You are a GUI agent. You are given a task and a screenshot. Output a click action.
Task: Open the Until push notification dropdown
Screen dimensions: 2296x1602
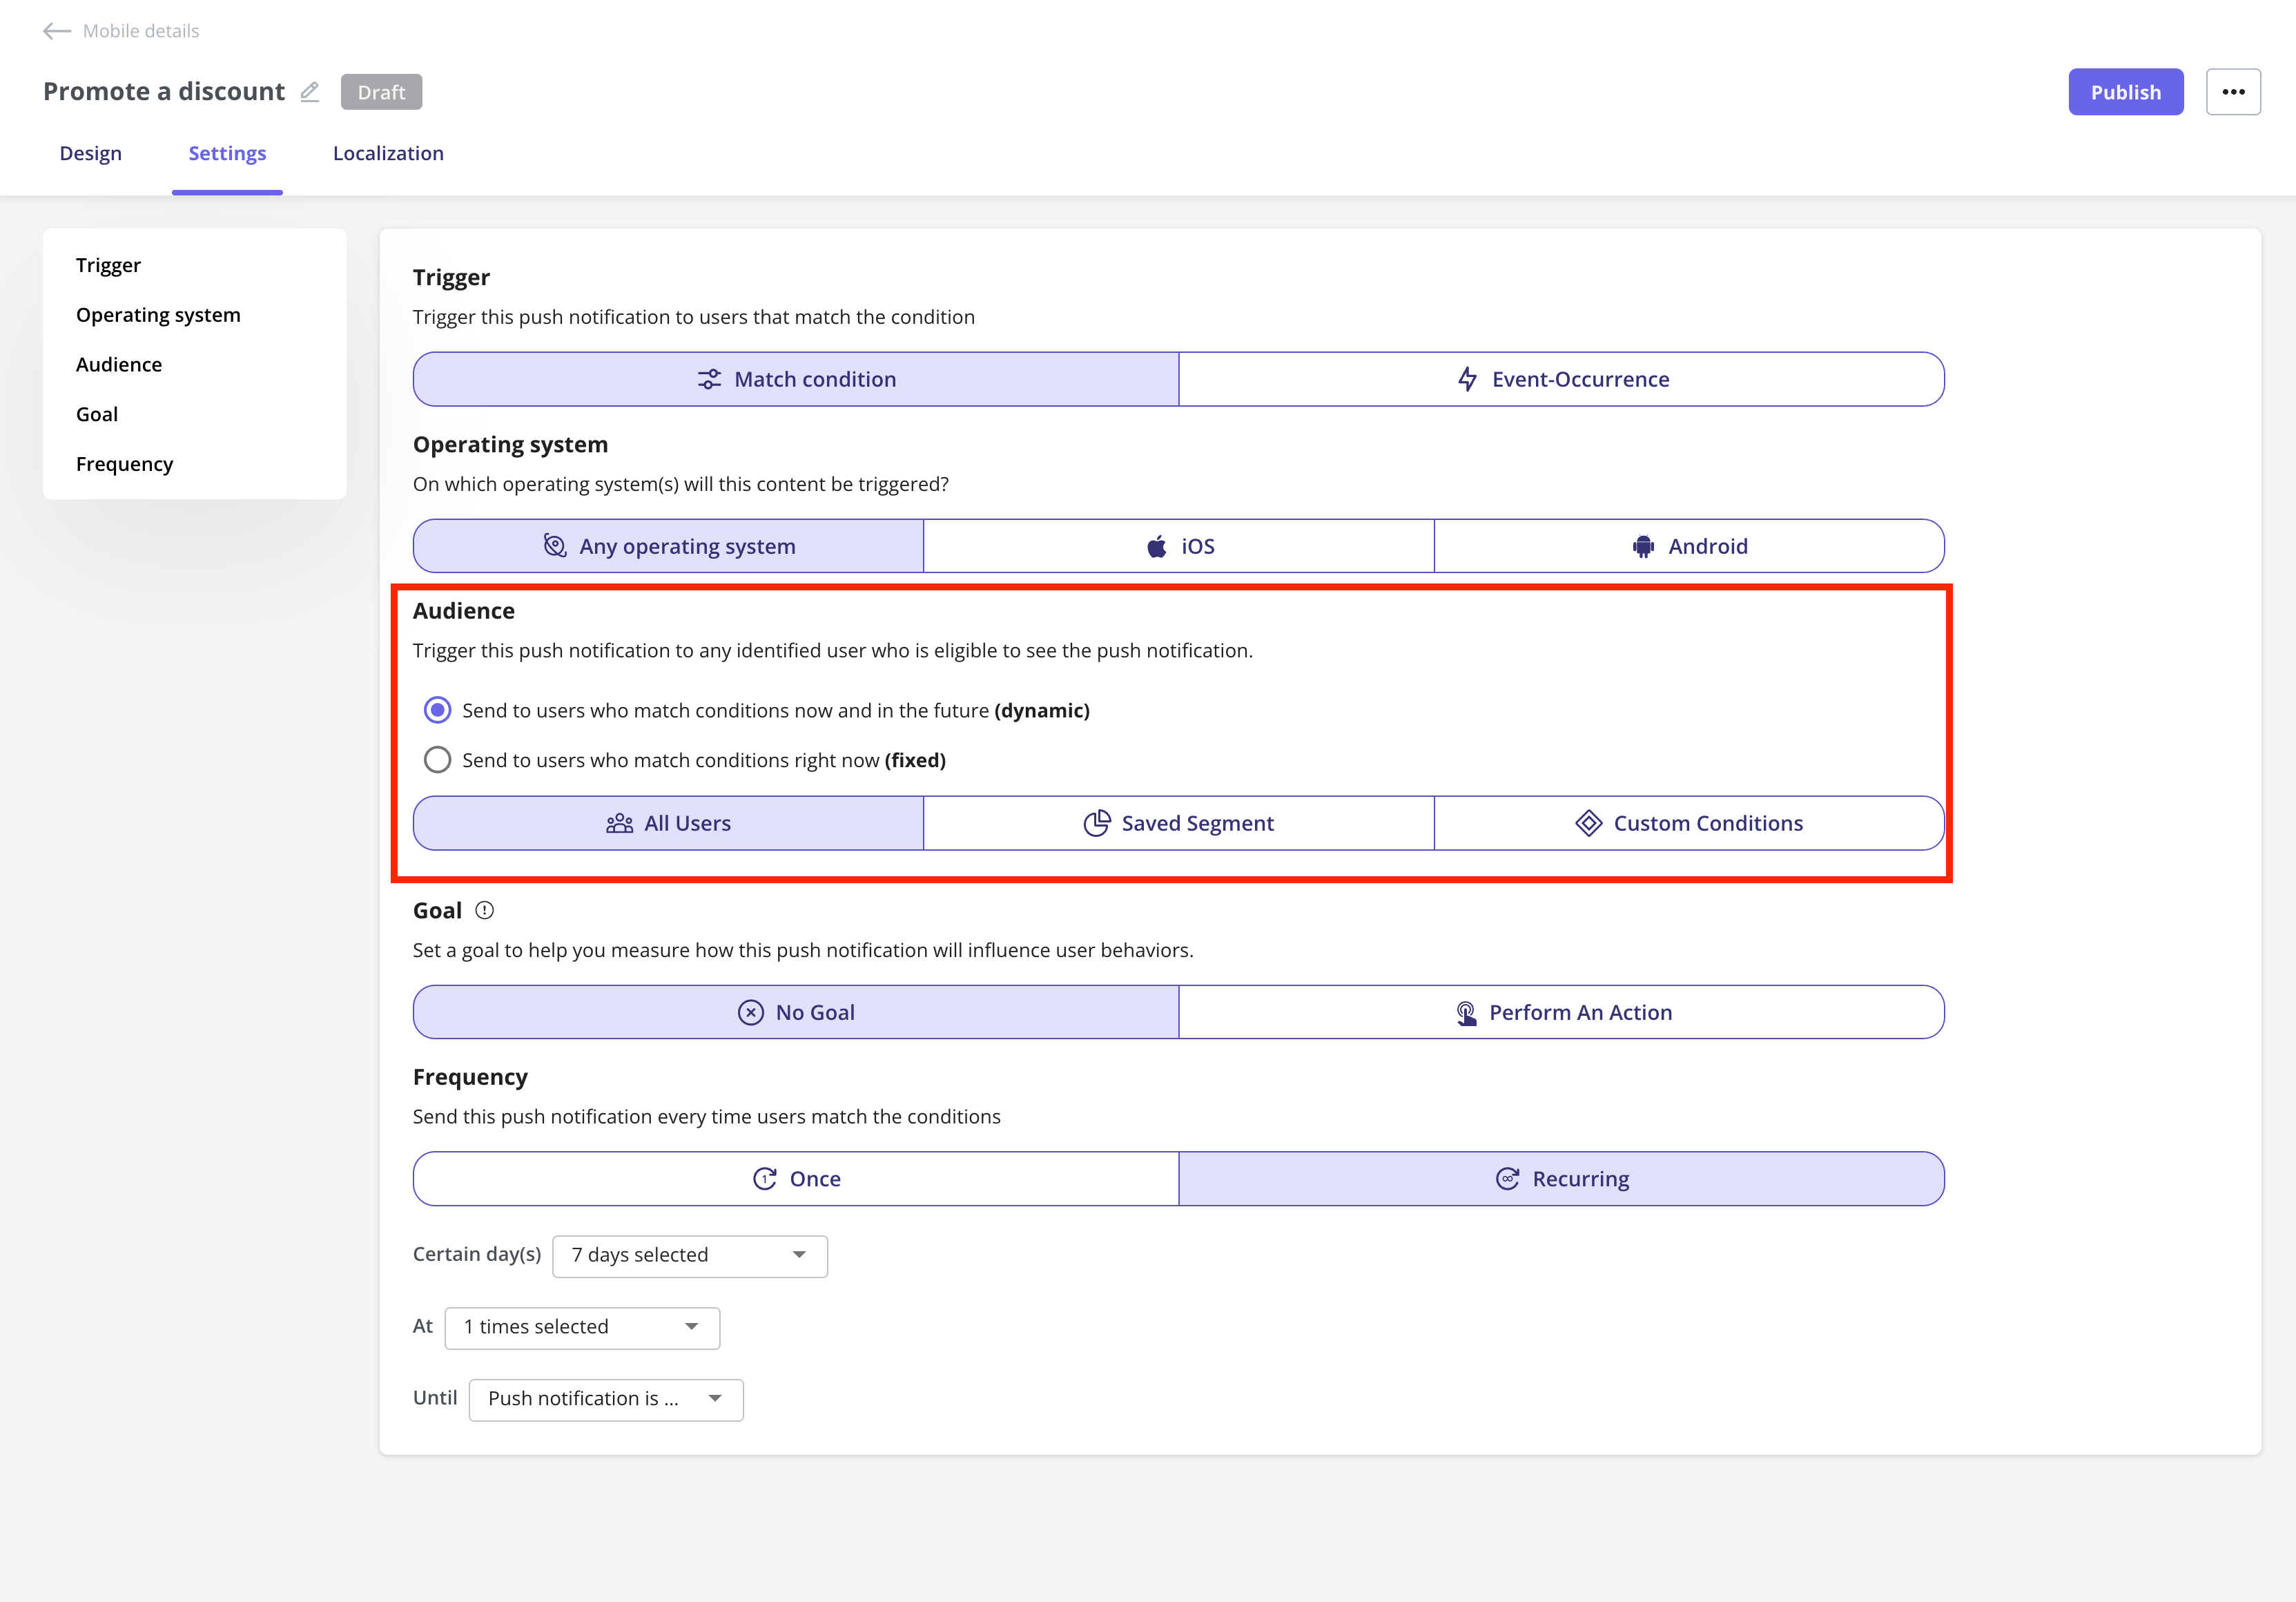pos(606,1400)
